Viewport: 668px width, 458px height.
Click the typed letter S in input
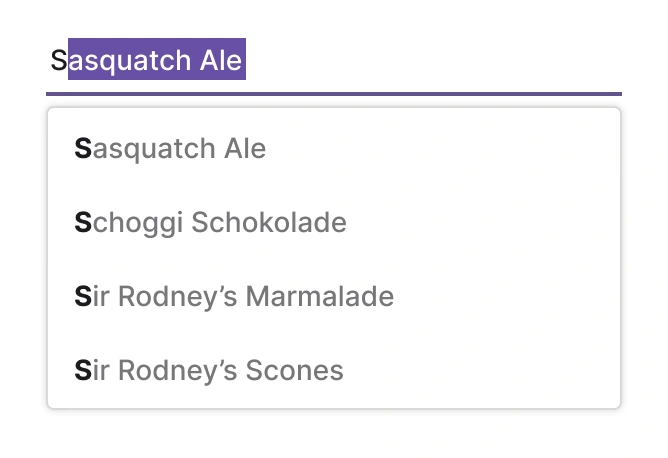click(58, 61)
